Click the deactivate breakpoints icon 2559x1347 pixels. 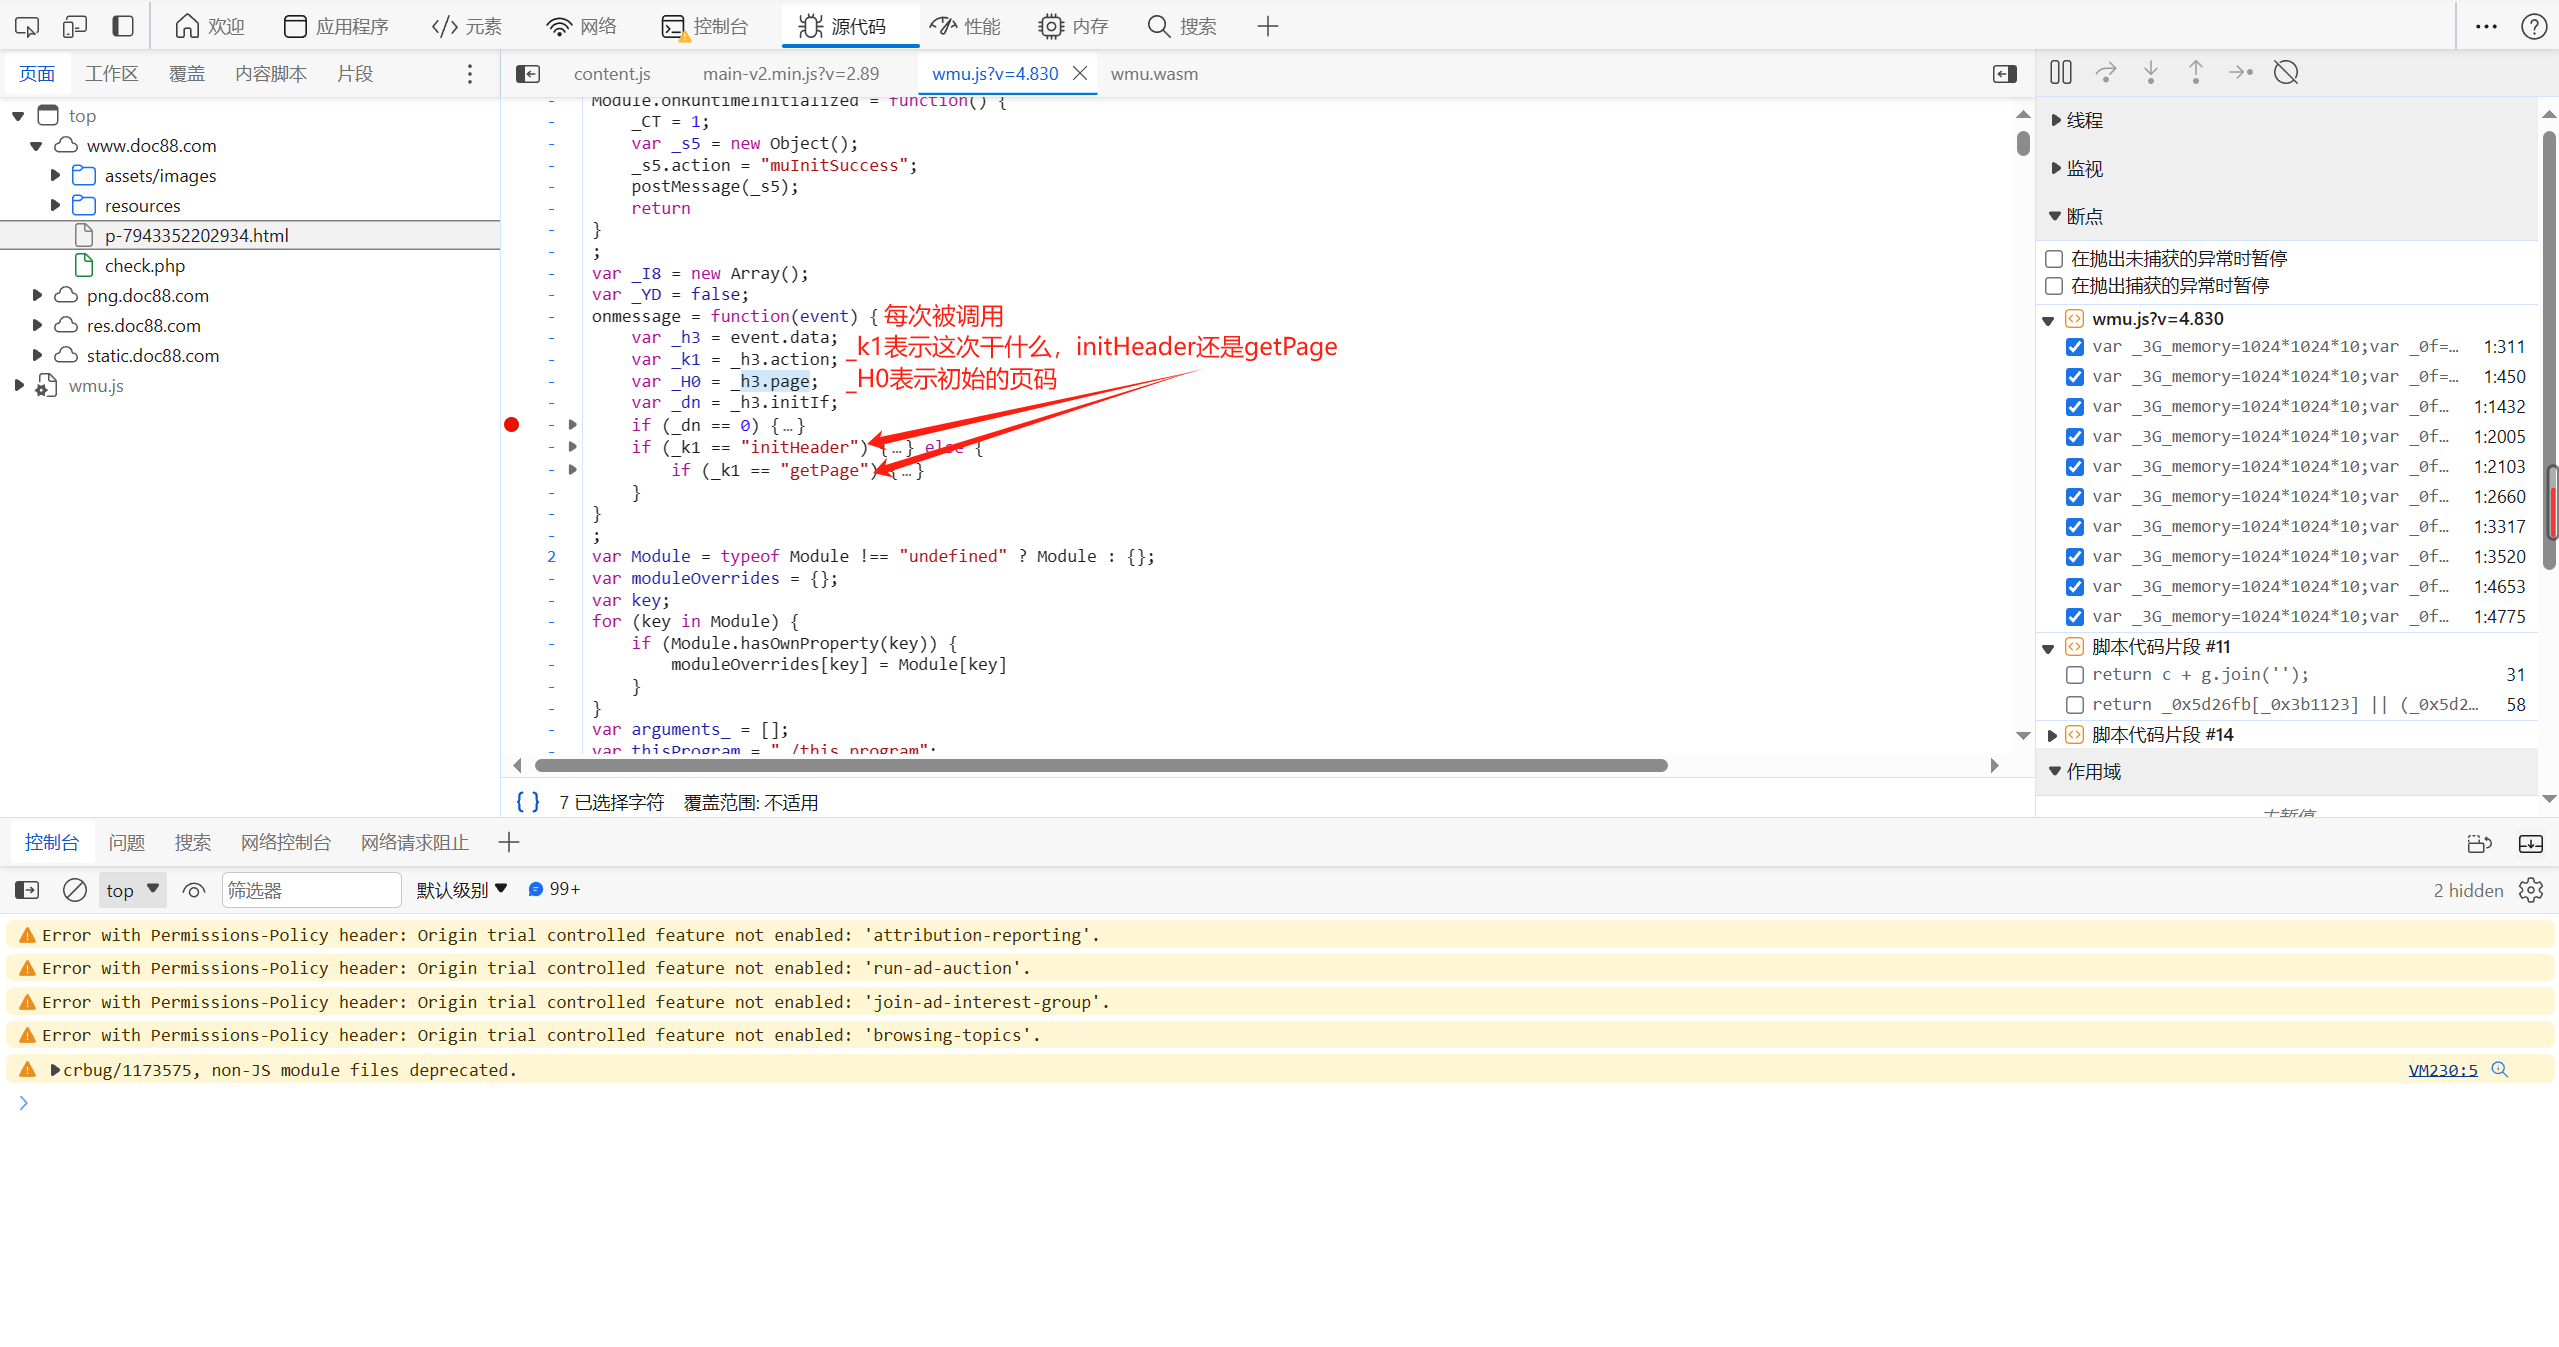point(2285,72)
